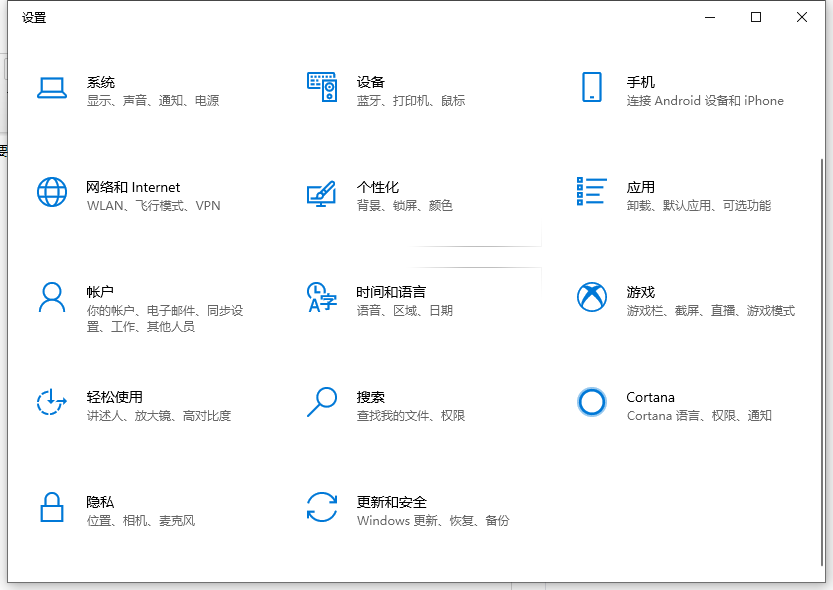This screenshot has width=833, height=590.
Task: Open 时间和语言 using its clock-letter icon
Action: click(321, 297)
